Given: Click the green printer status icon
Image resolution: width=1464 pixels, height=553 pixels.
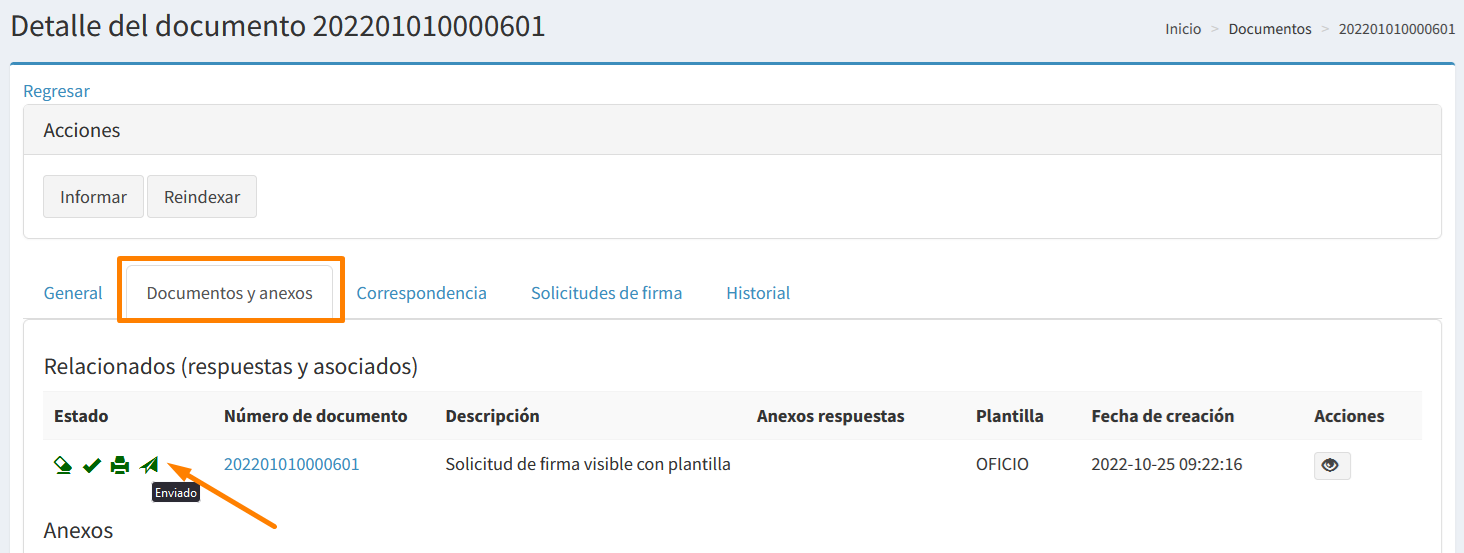Looking at the screenshot, I should 120,465.
